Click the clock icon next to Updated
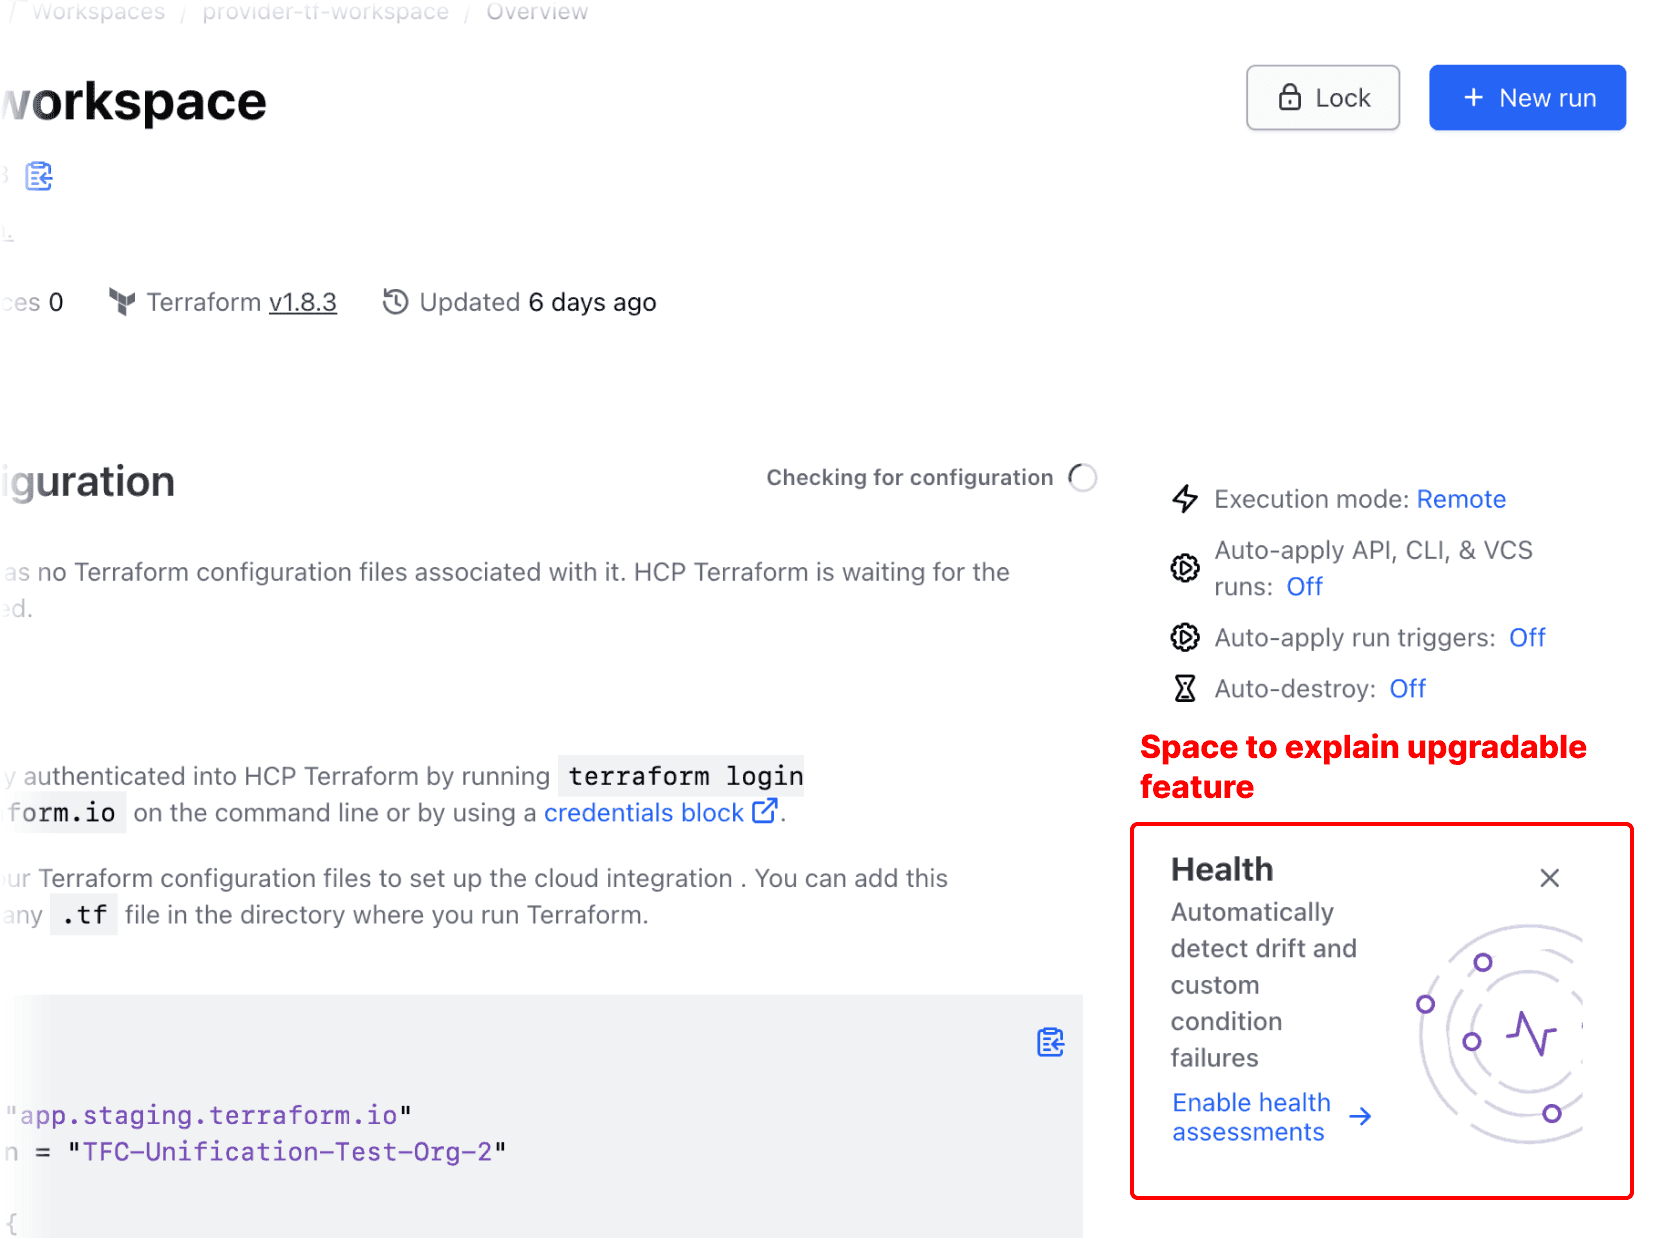 coord(394,301)
